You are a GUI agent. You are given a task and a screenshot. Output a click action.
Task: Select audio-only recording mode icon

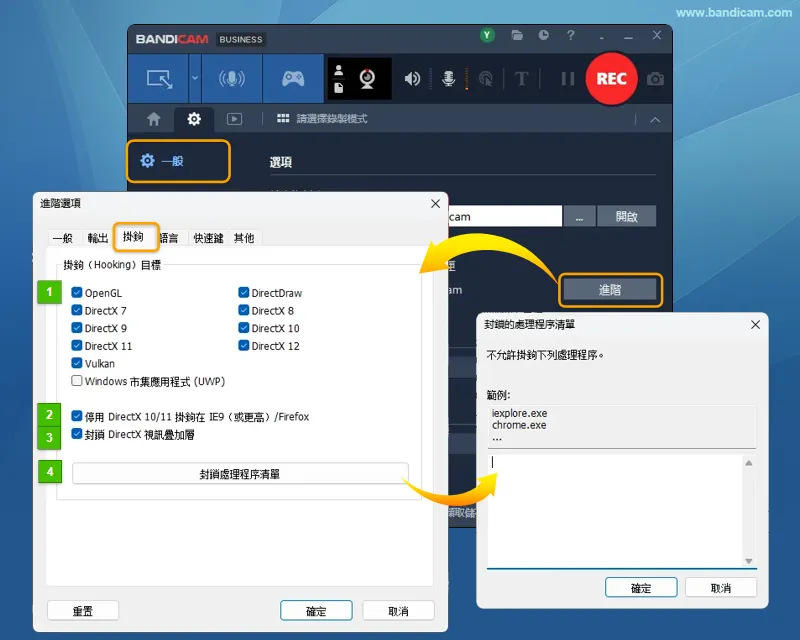pos(232,79)
